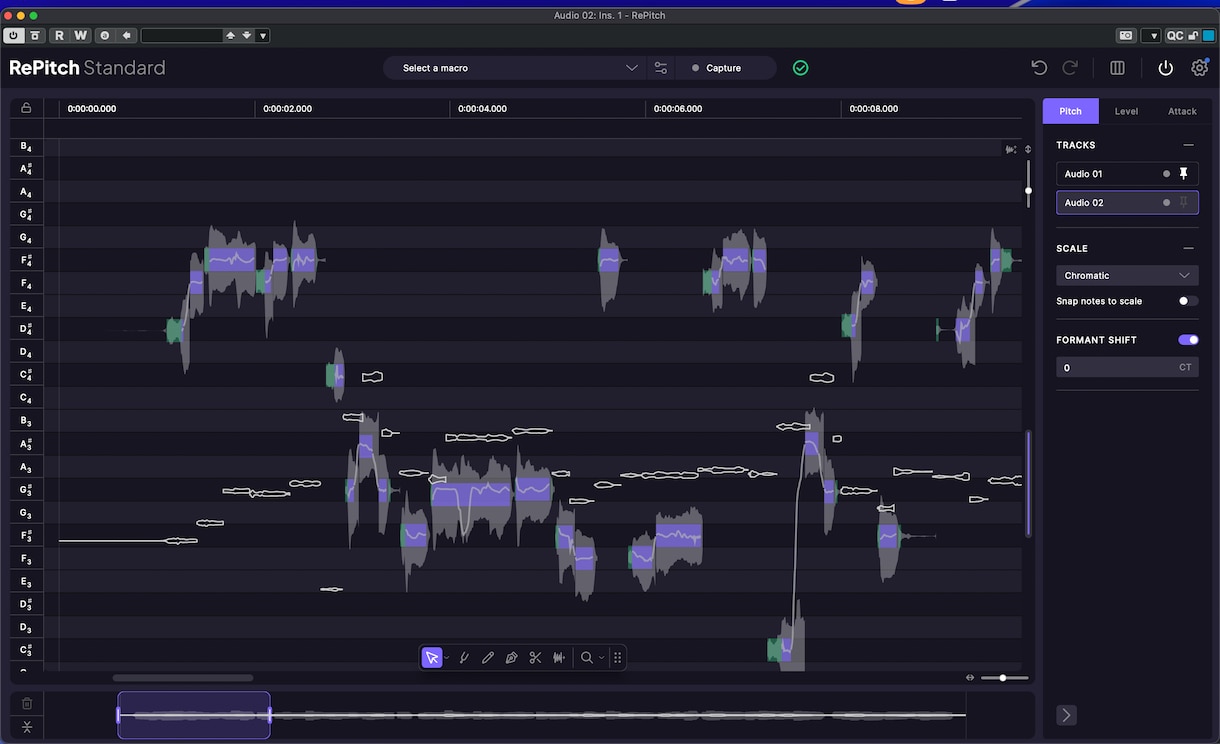Open the macro settings sliders icon

[x=661, y=68]
